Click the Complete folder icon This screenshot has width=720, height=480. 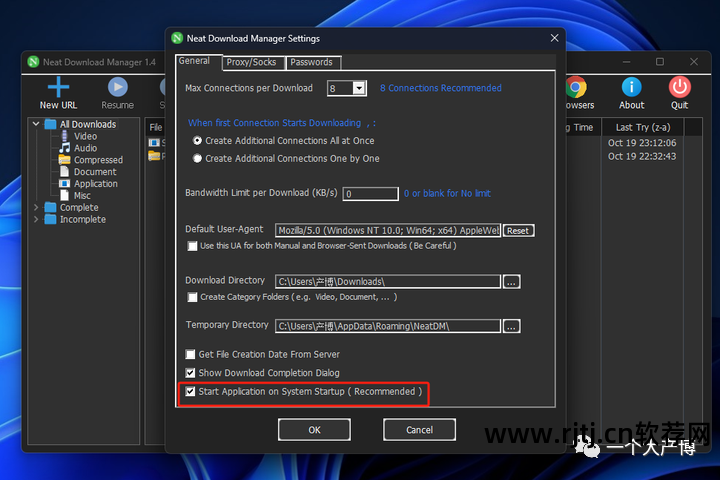[x=51, y=208]
